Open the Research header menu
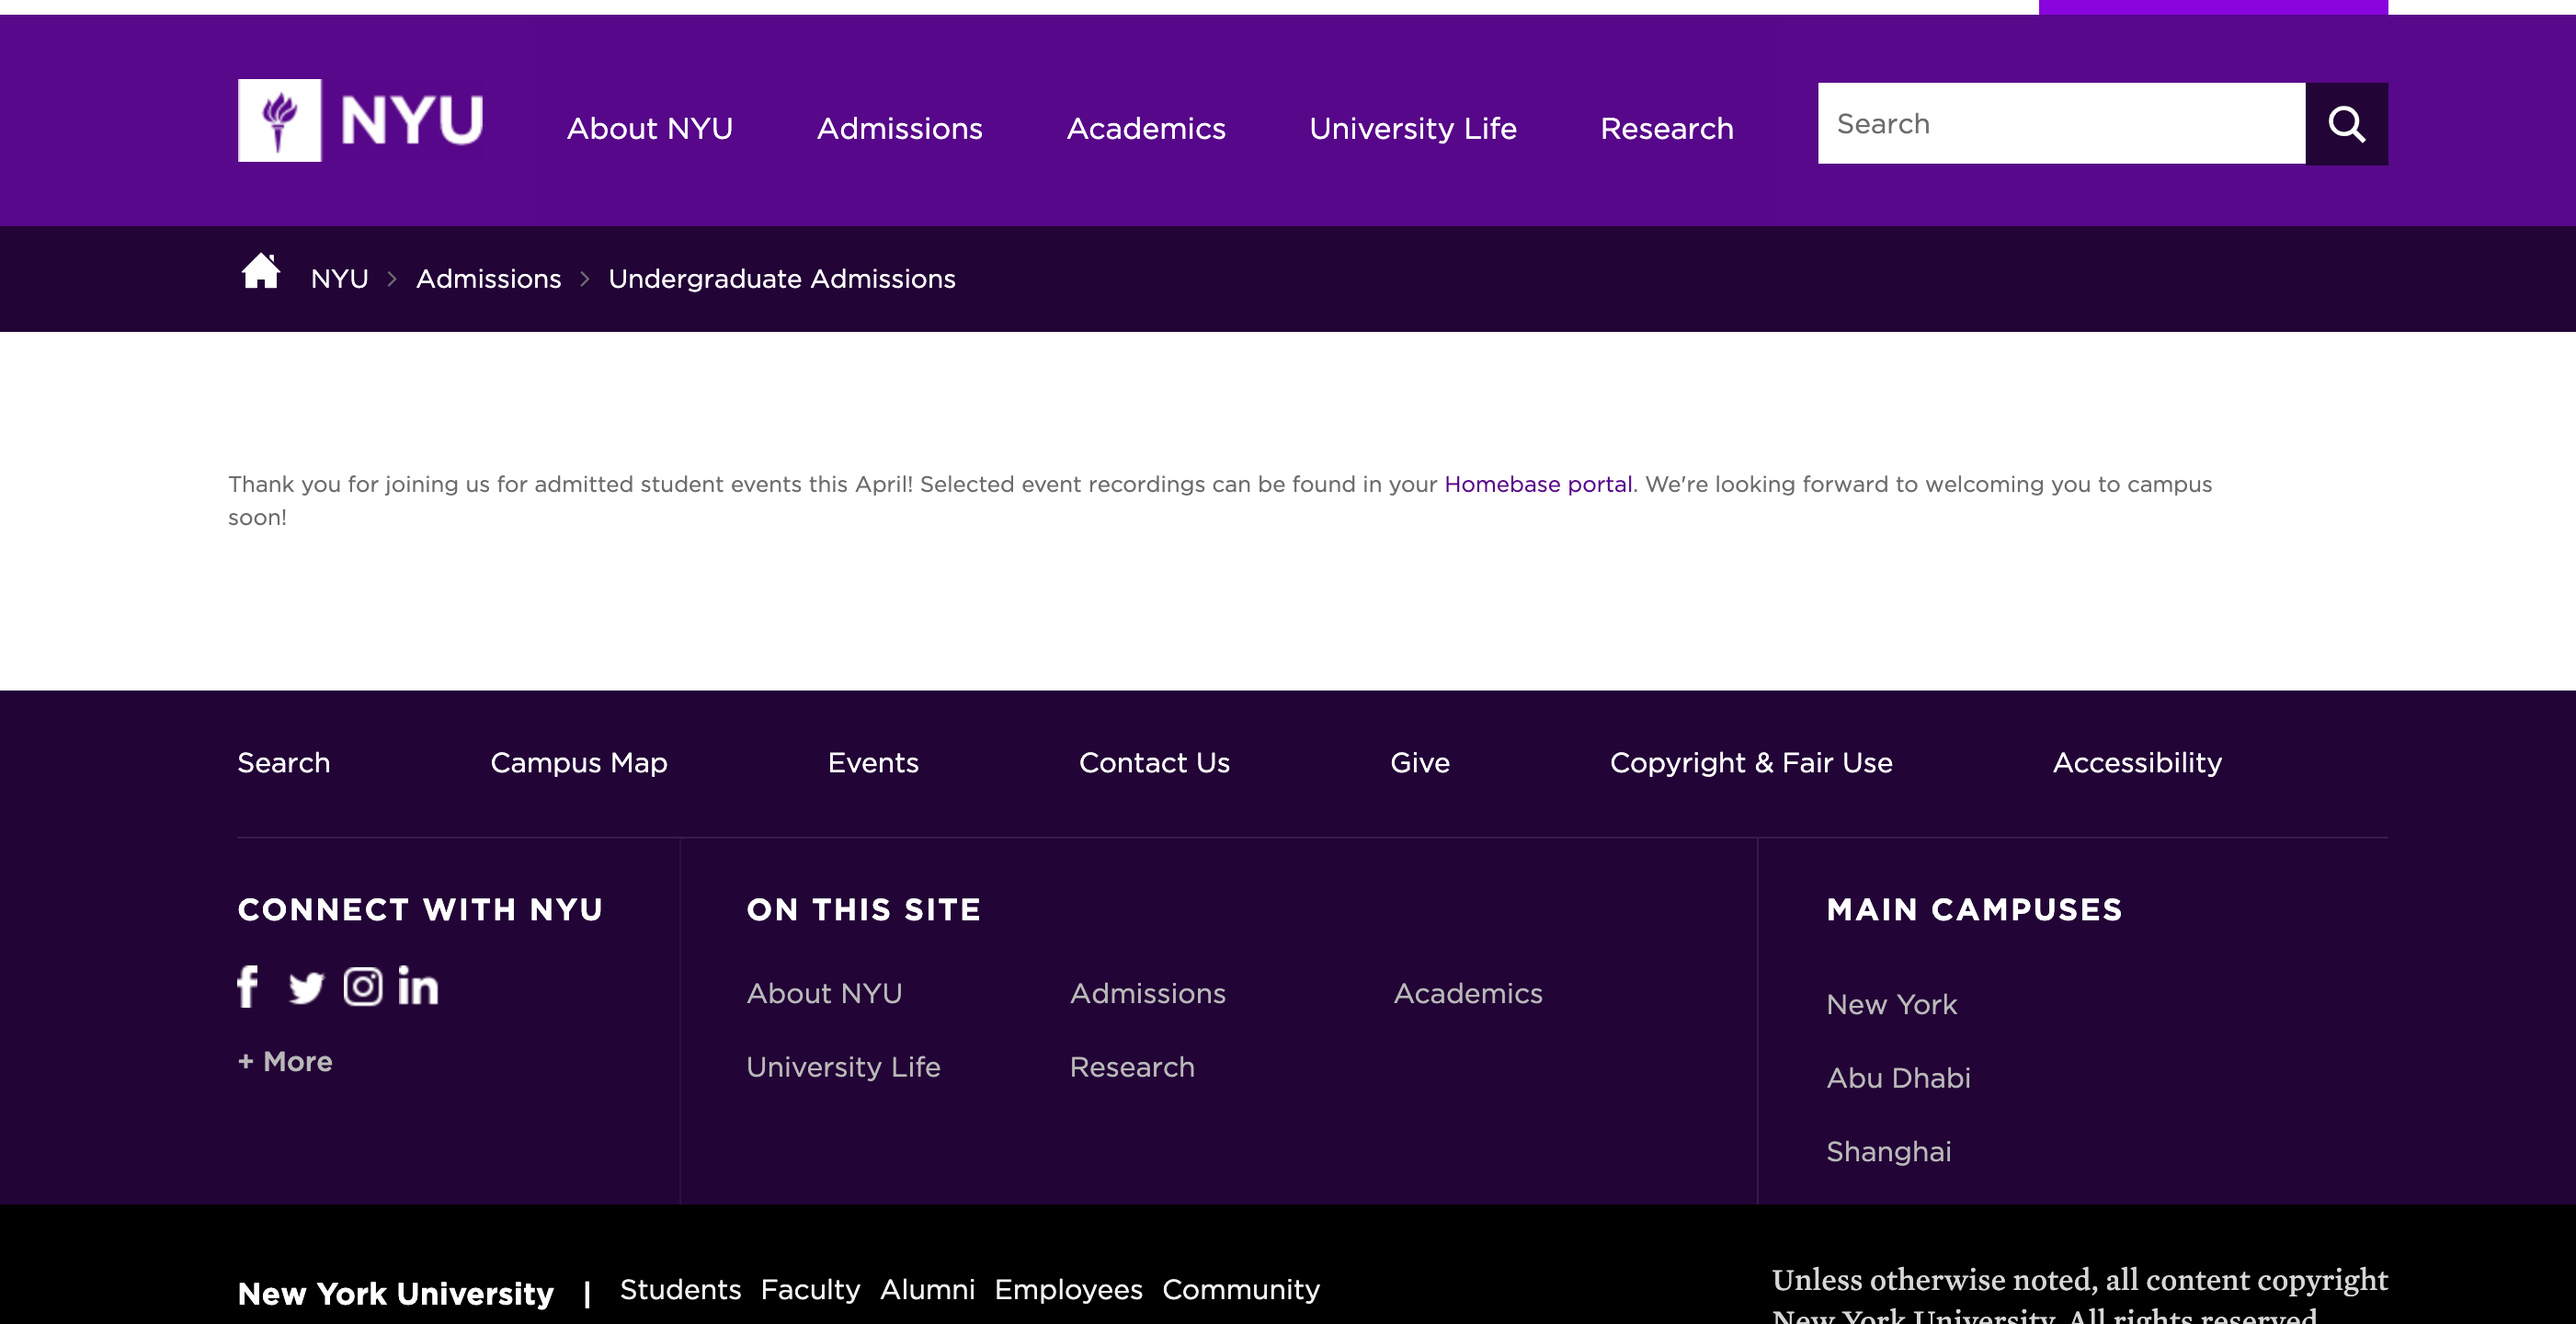 point(1666,128)
